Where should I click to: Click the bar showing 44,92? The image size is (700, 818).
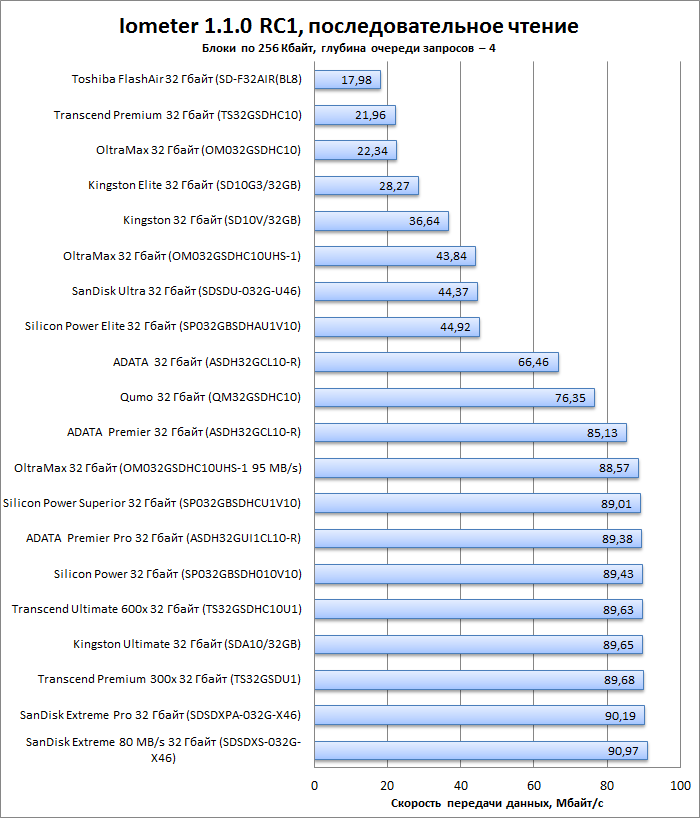(x=397, y=327)
